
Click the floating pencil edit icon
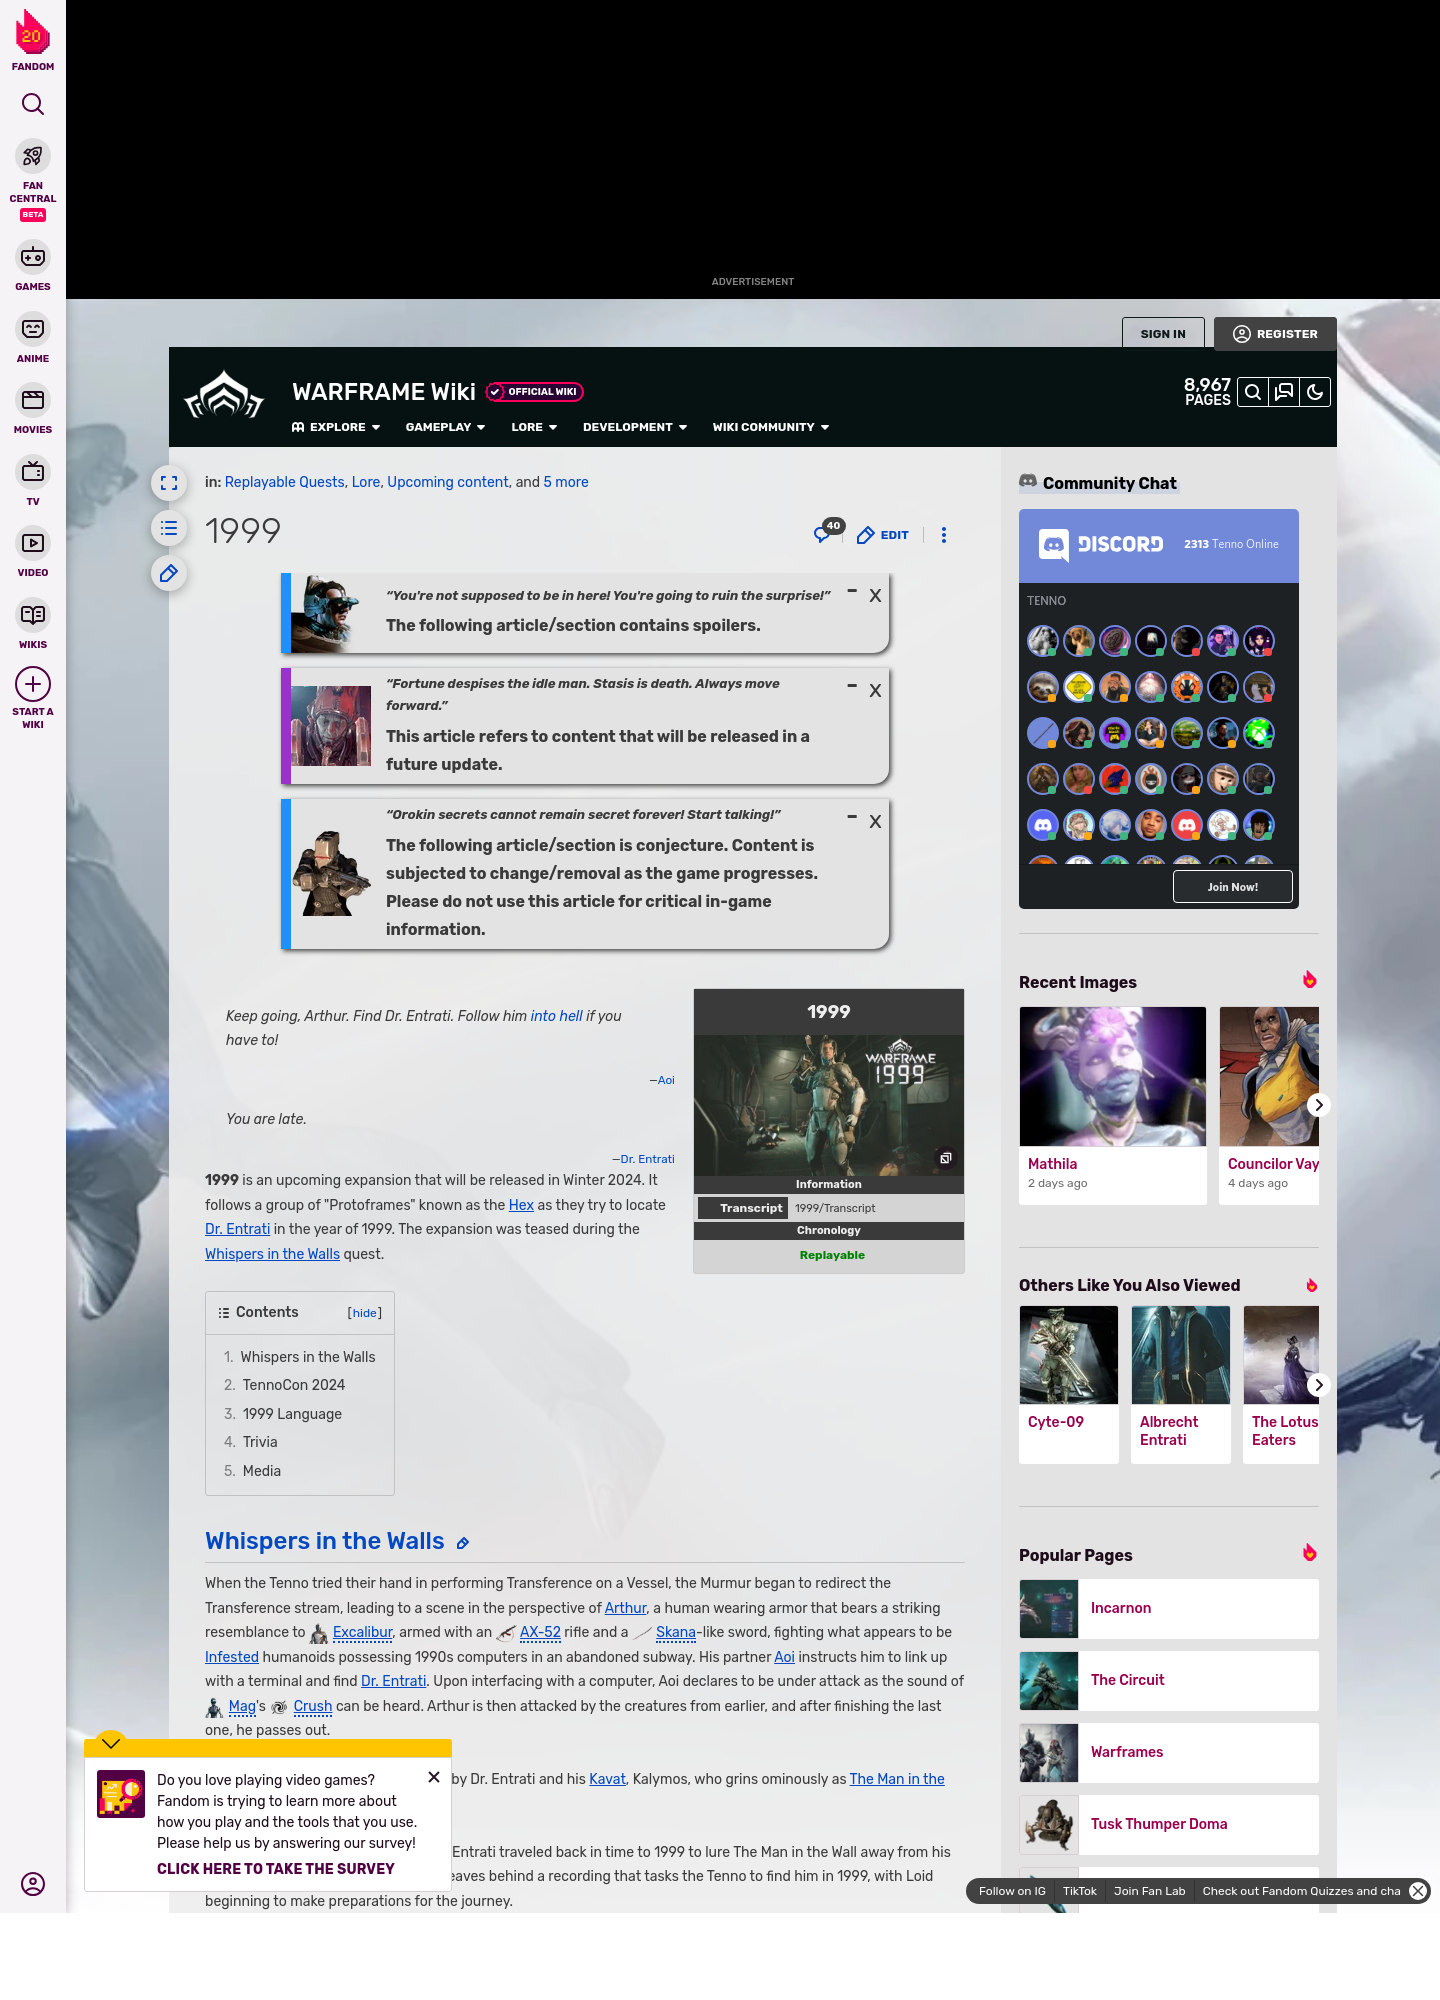169,573
